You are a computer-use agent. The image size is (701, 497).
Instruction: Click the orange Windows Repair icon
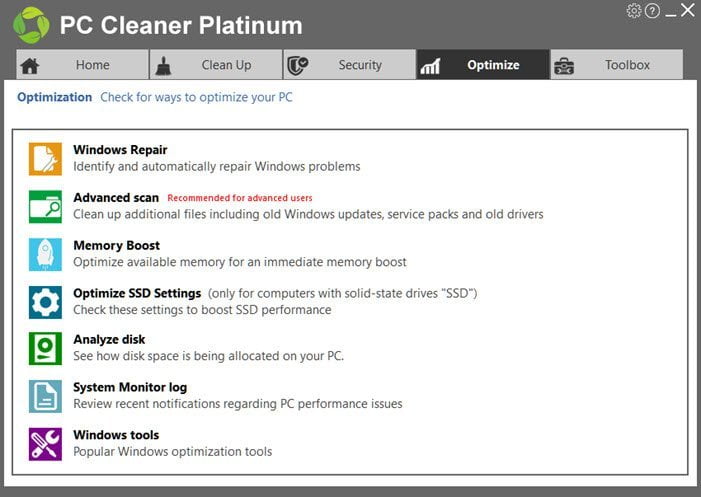(45, 159)
